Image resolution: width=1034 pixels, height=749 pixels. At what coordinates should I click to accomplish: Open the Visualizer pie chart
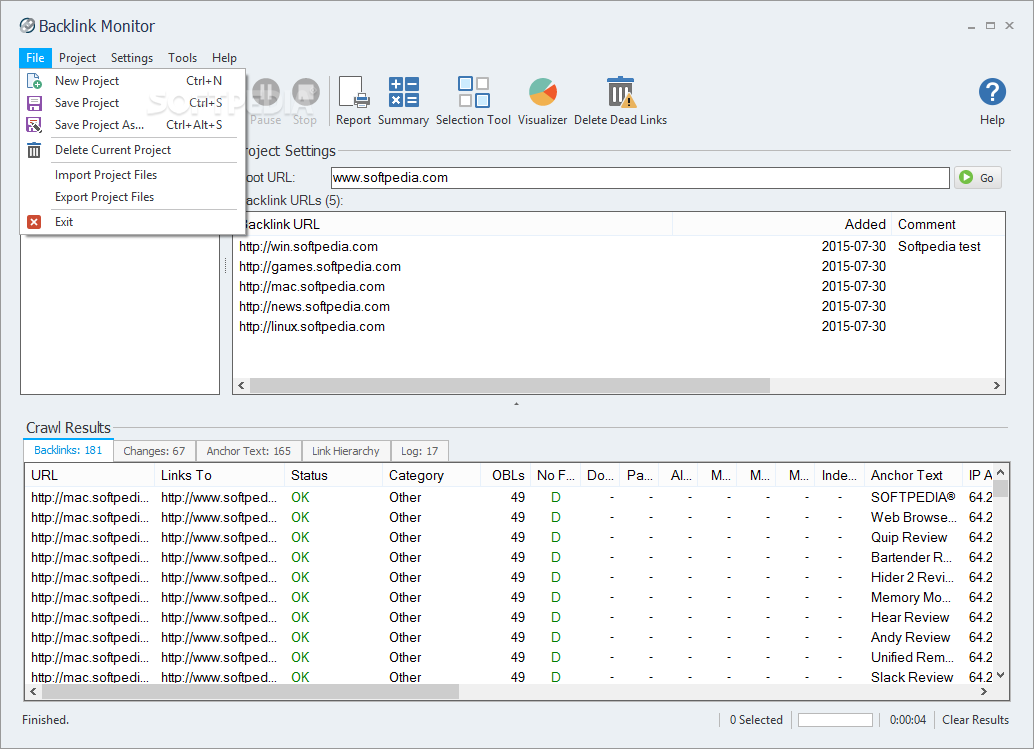pos(542,101)
